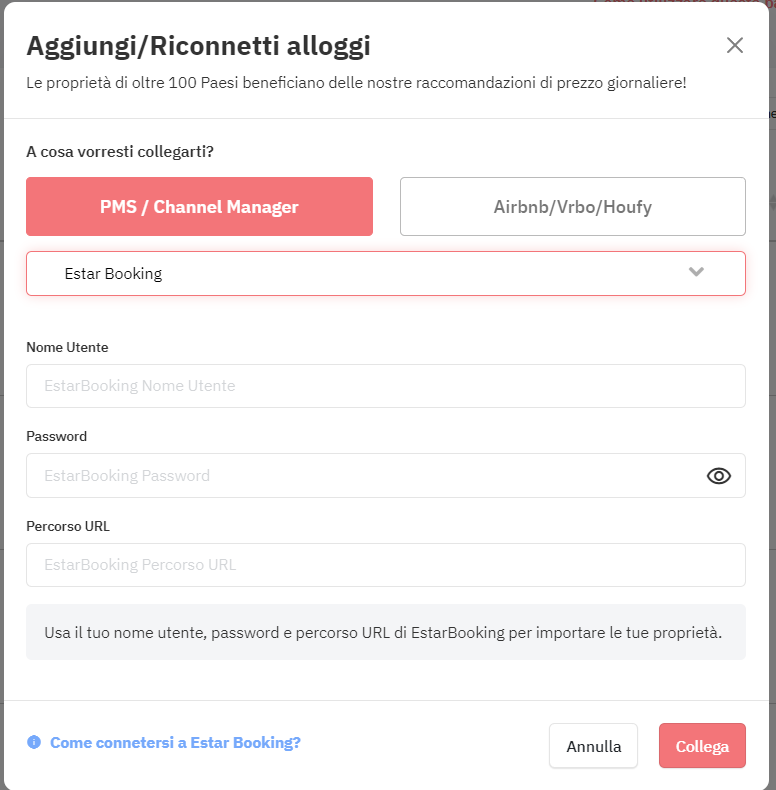Click the Nome Utente label
776x790 pixels.
[67, 347]
